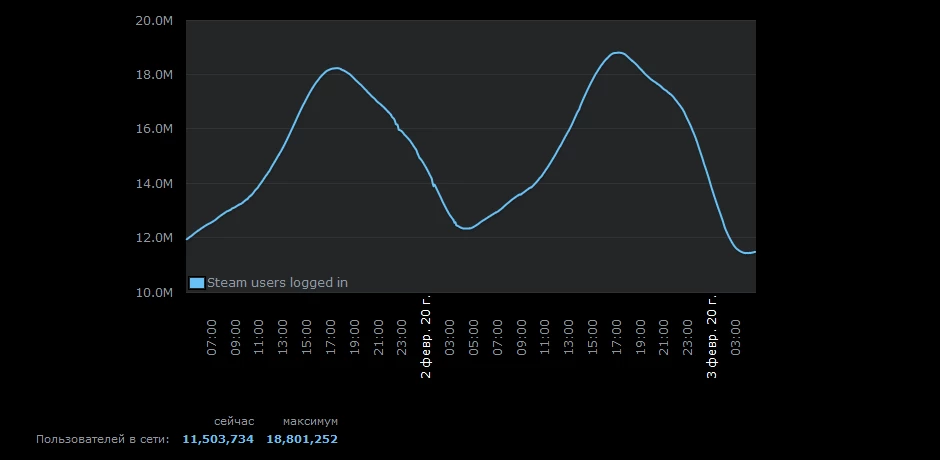Select the 18.0M y-axis label
Screen dimensions: 940x460
[x=153, y=75]
